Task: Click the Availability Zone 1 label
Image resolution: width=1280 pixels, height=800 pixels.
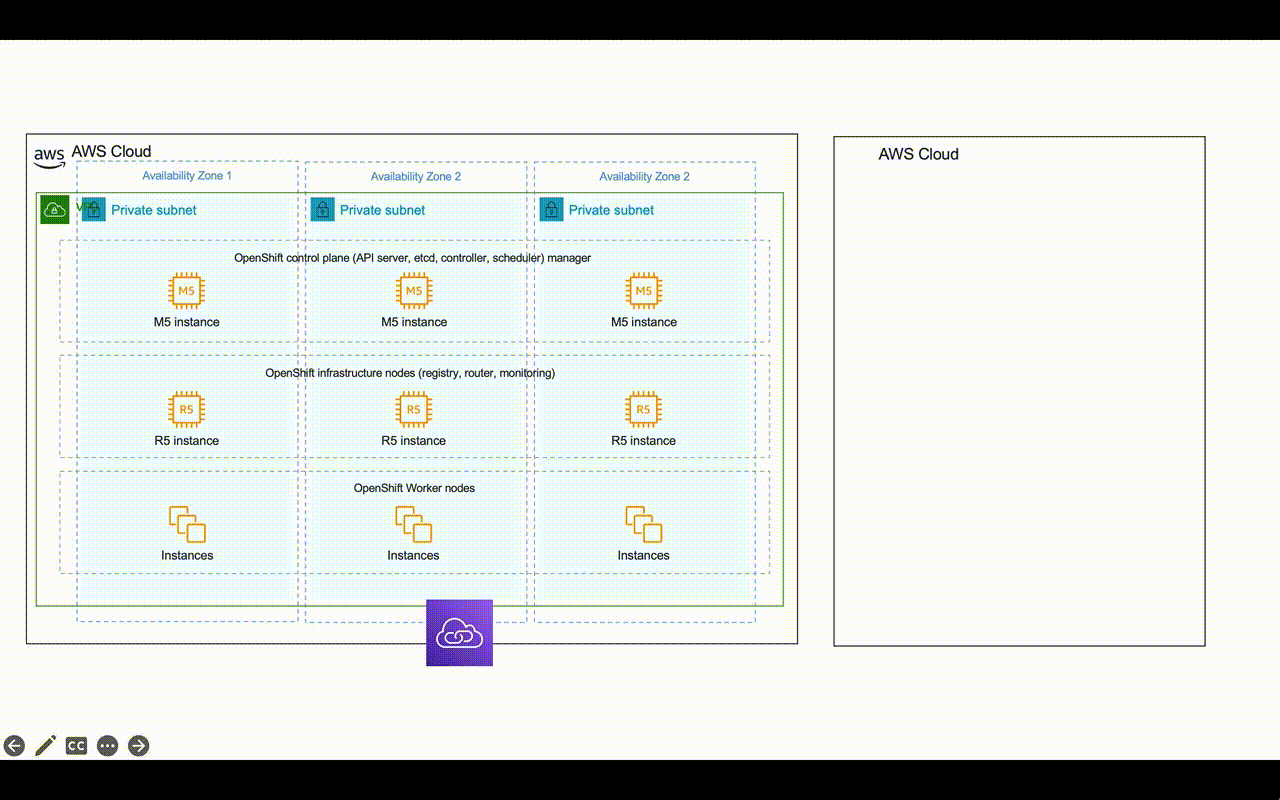Action: coord(186,176)
